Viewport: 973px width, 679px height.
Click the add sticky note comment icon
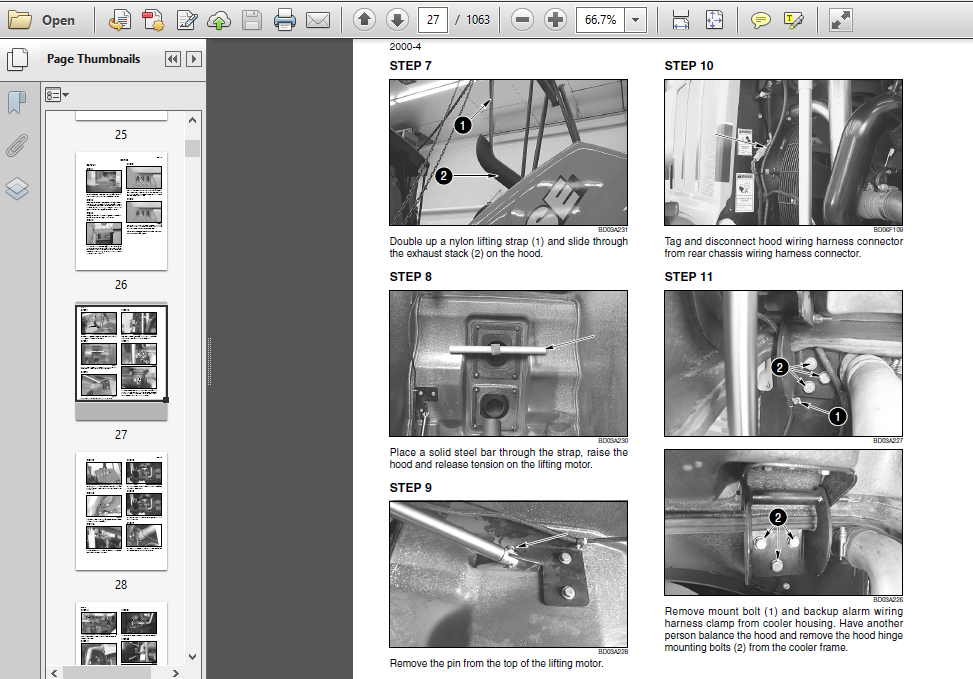point(760,20)
